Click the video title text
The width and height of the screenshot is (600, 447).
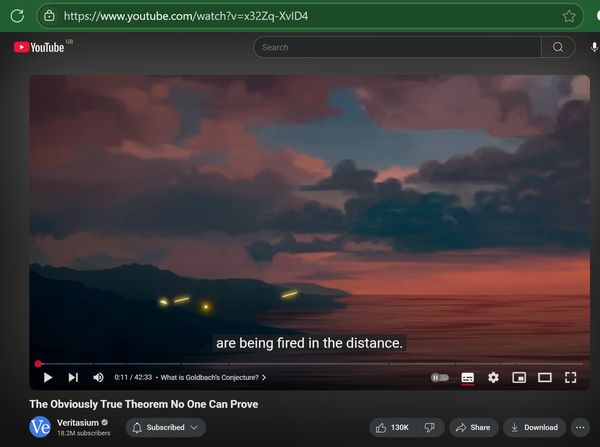(x=143, y=404)
